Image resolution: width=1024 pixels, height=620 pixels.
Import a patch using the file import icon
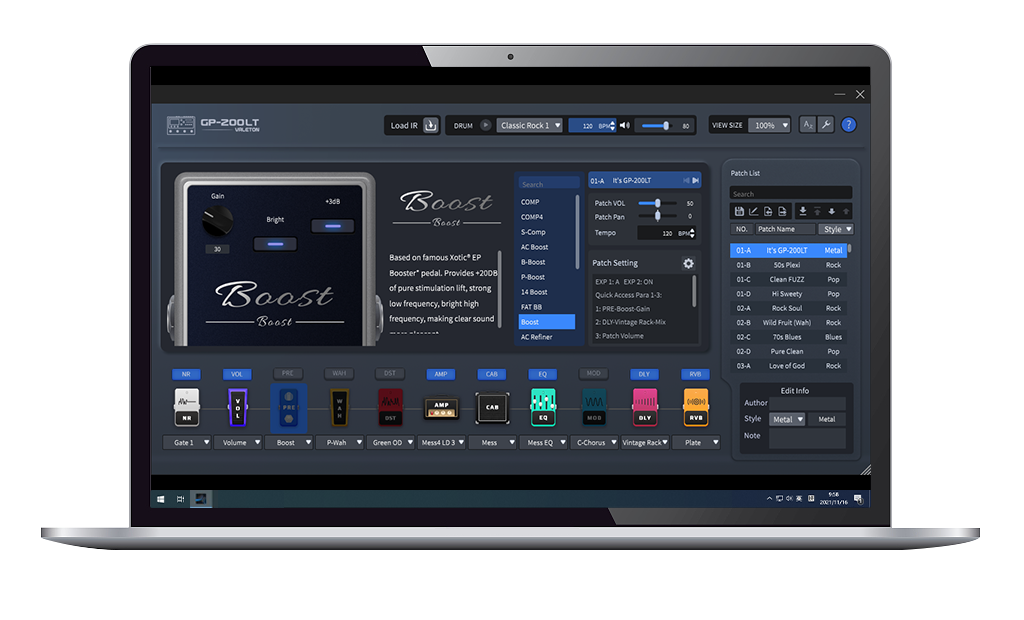pyautogui.click(x=769, y=211)
